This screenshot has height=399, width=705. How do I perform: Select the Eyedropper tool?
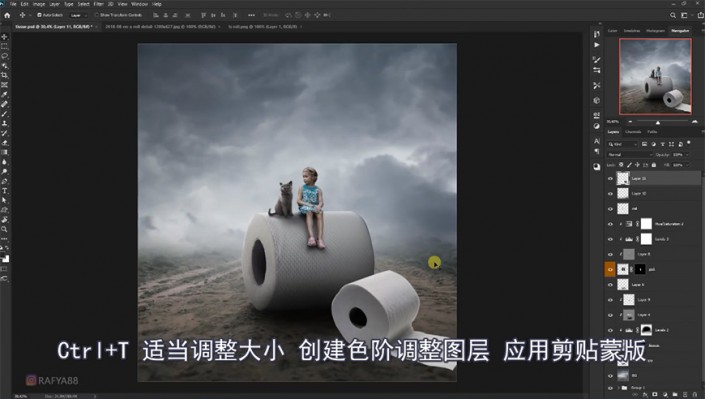[4, 94]
